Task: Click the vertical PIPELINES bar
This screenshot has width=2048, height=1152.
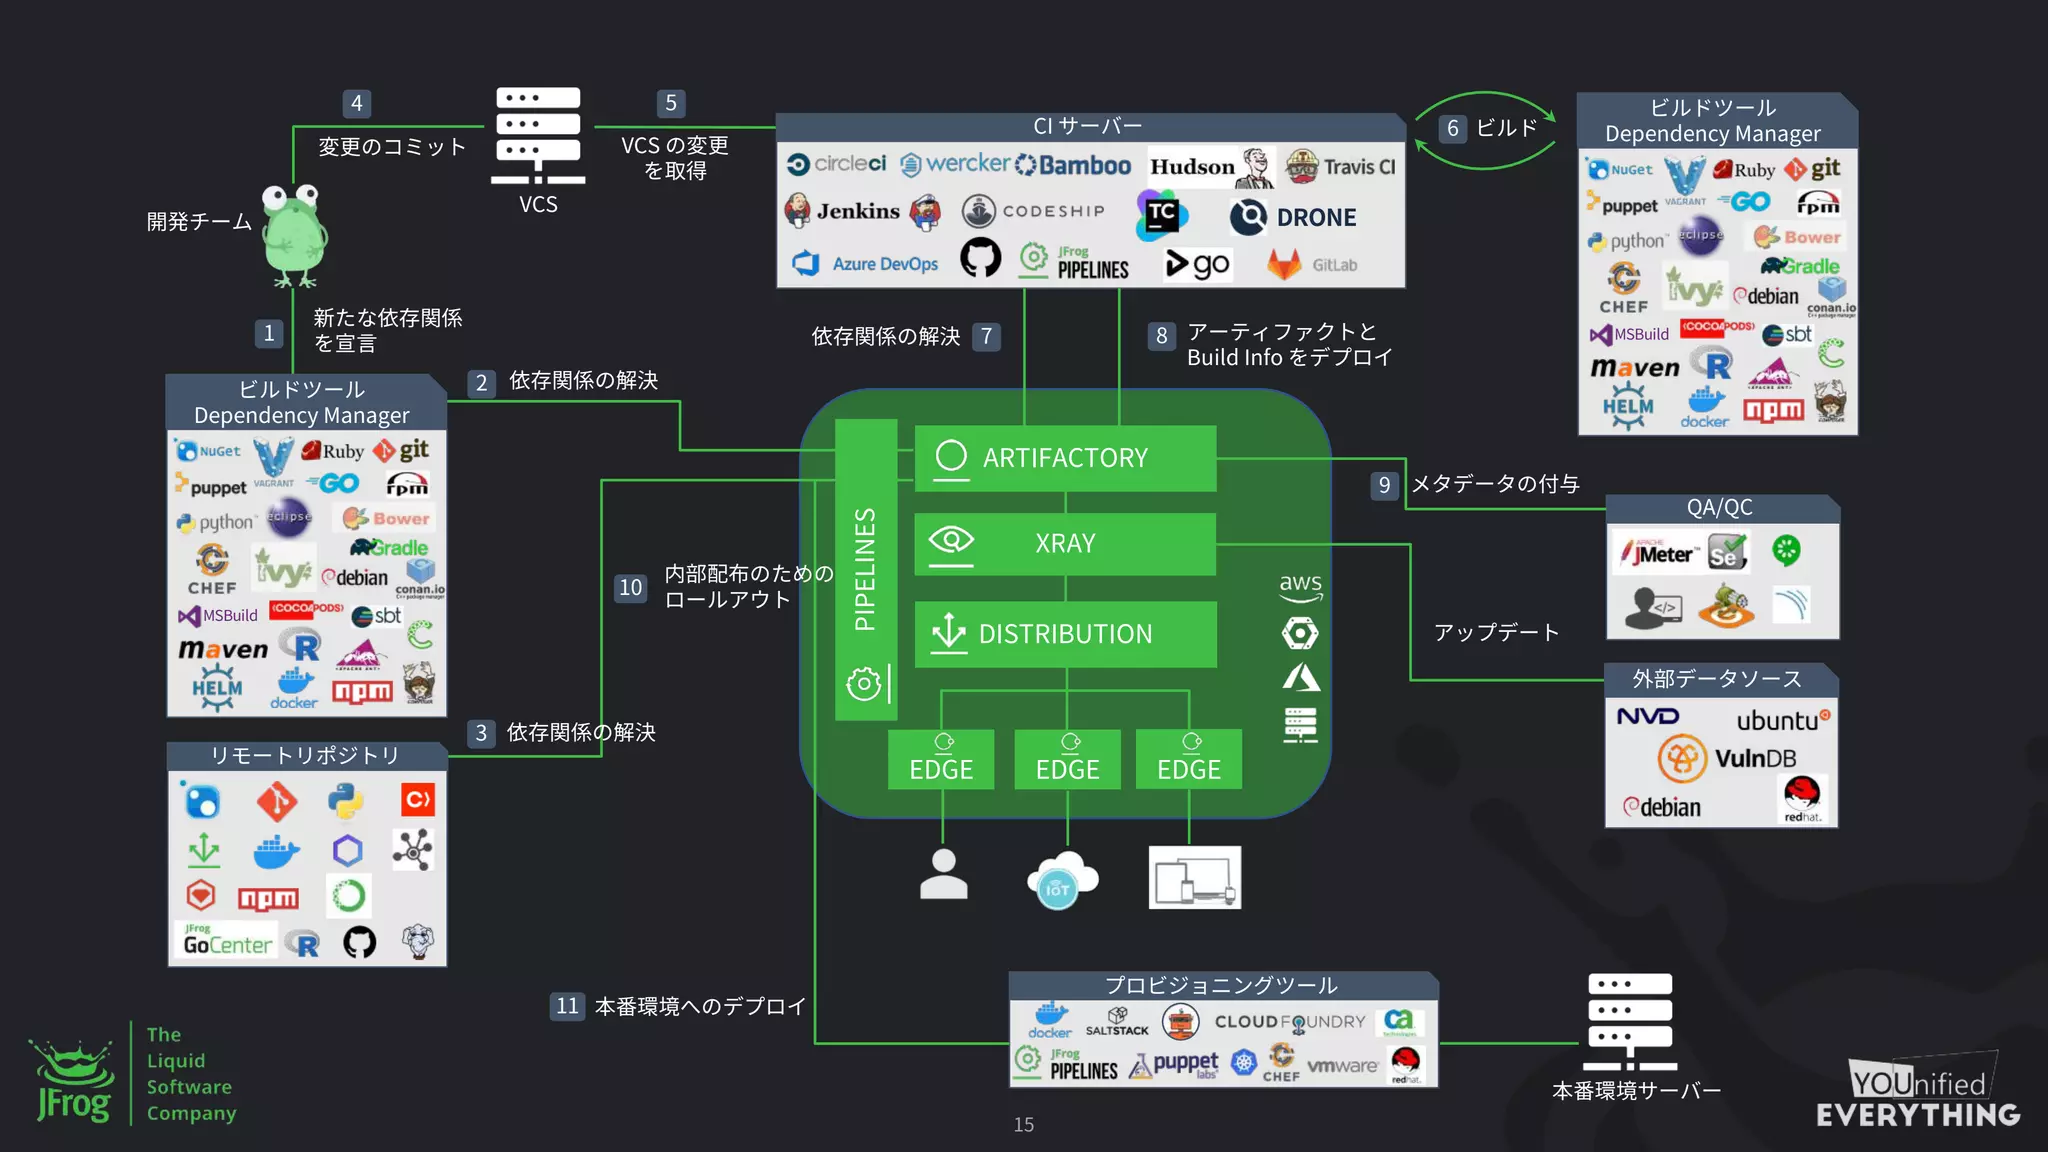Action: tap(866, 570)
